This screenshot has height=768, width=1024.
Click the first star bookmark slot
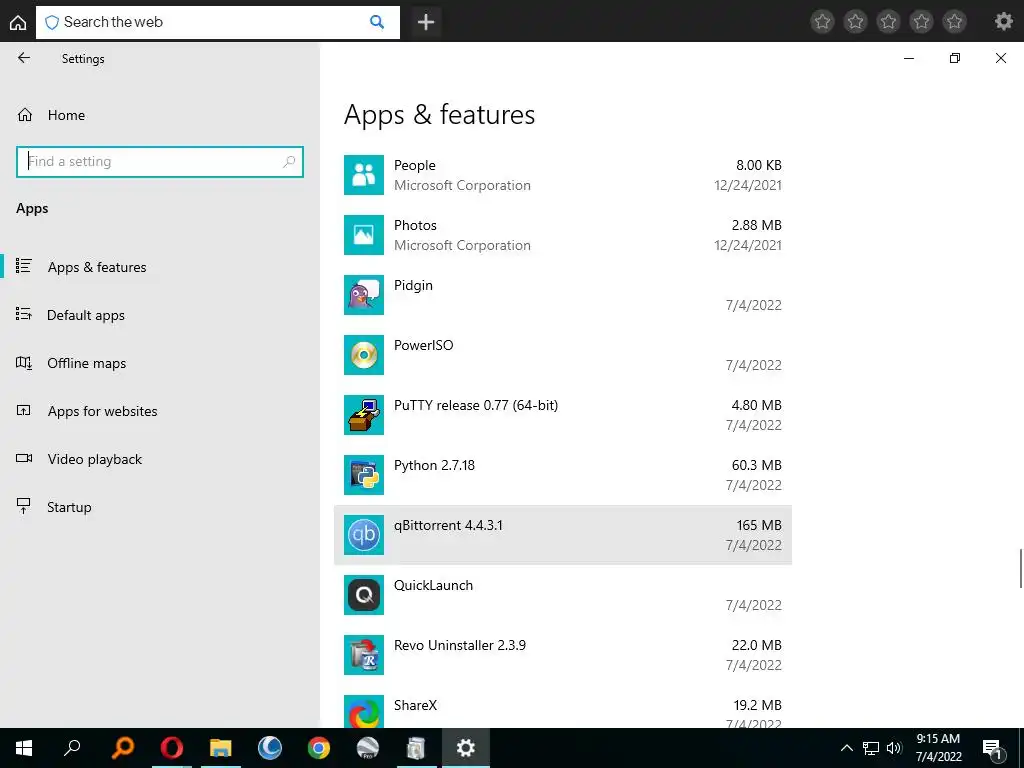point(822,22)
